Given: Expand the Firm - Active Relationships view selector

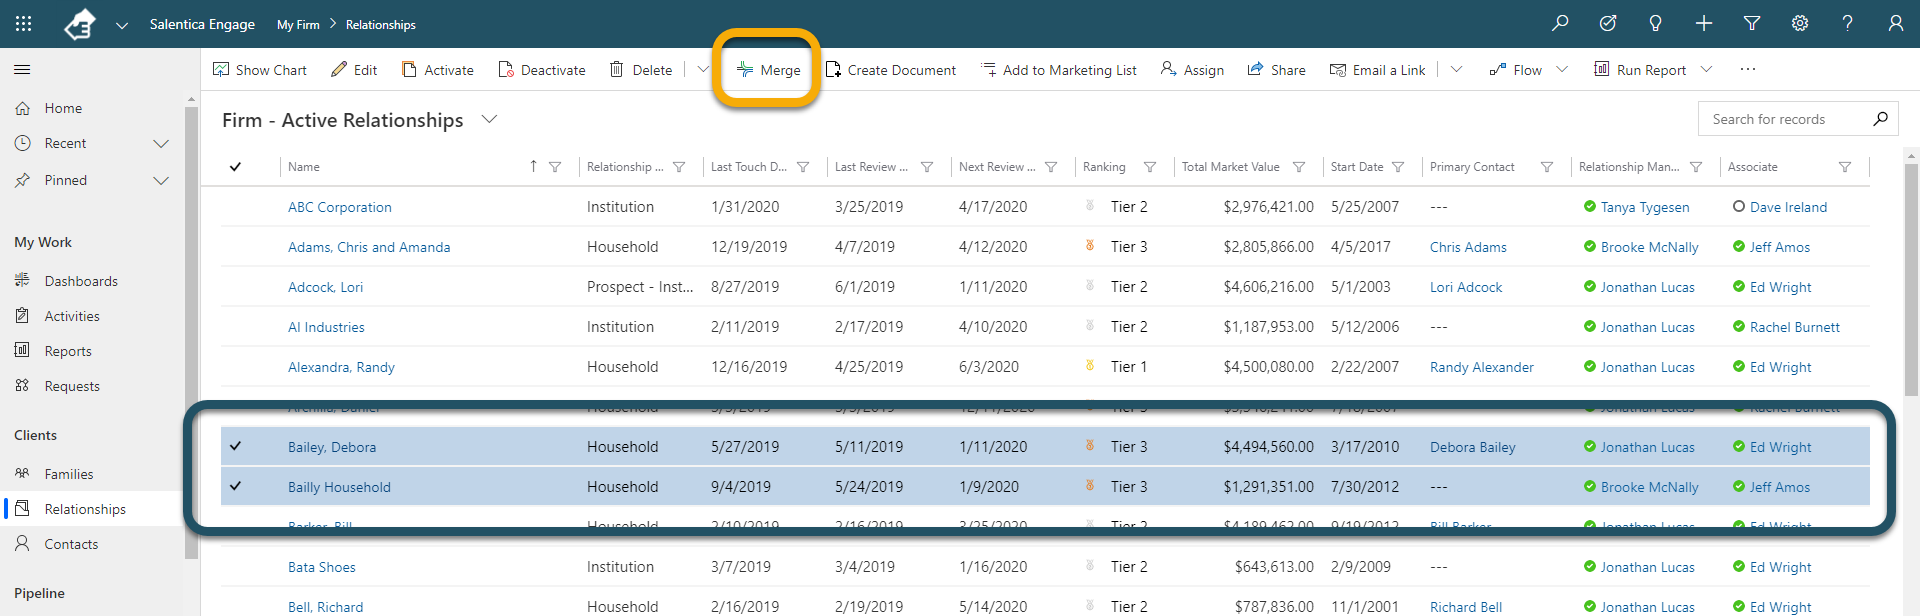Looking at the screenshot, I should pos(489,120).
